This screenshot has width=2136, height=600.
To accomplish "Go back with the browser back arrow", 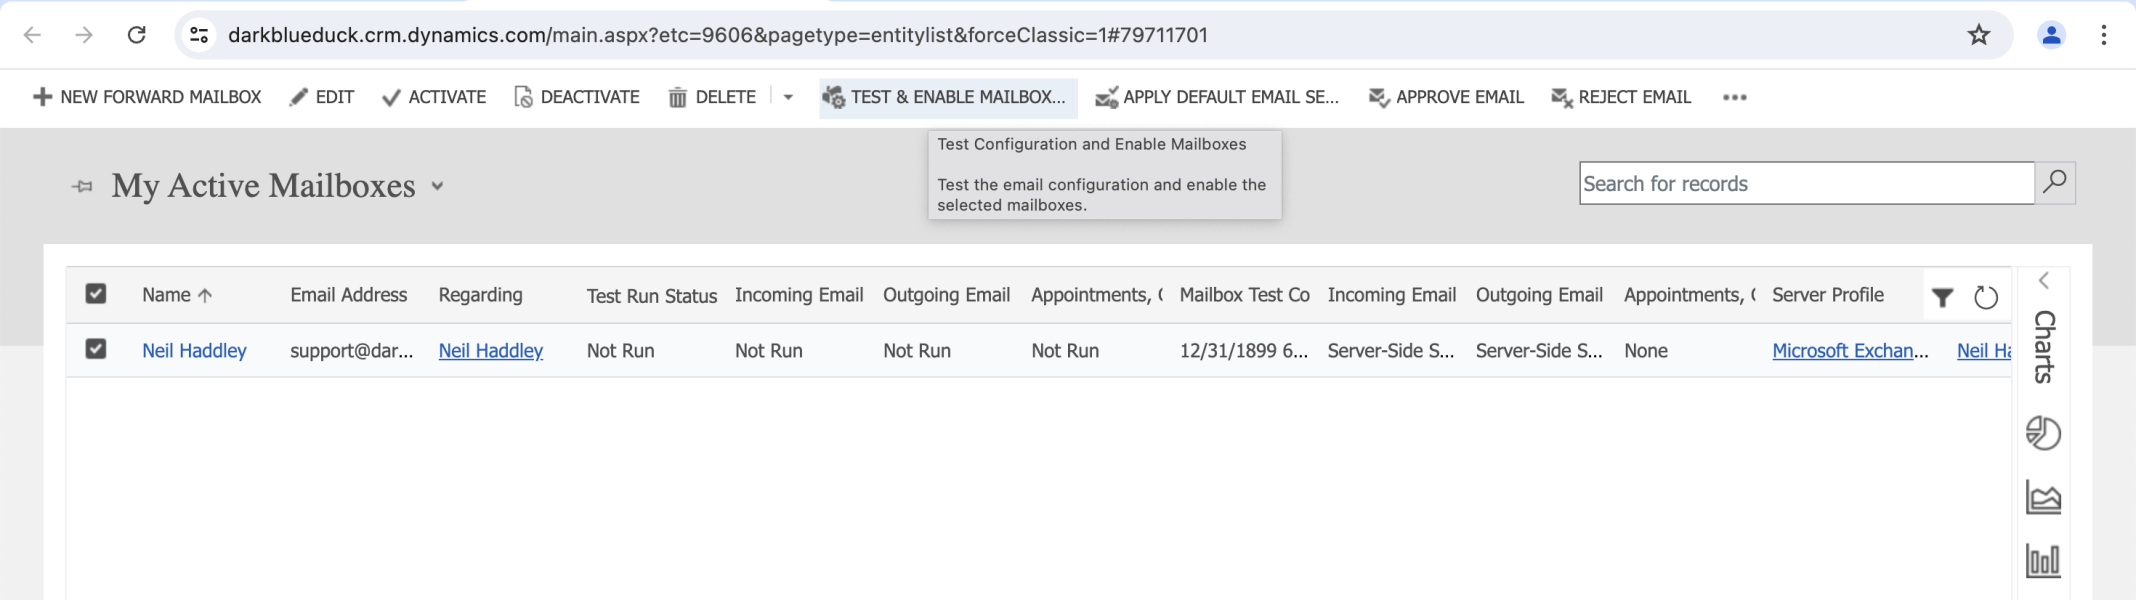I will point(32,35).
